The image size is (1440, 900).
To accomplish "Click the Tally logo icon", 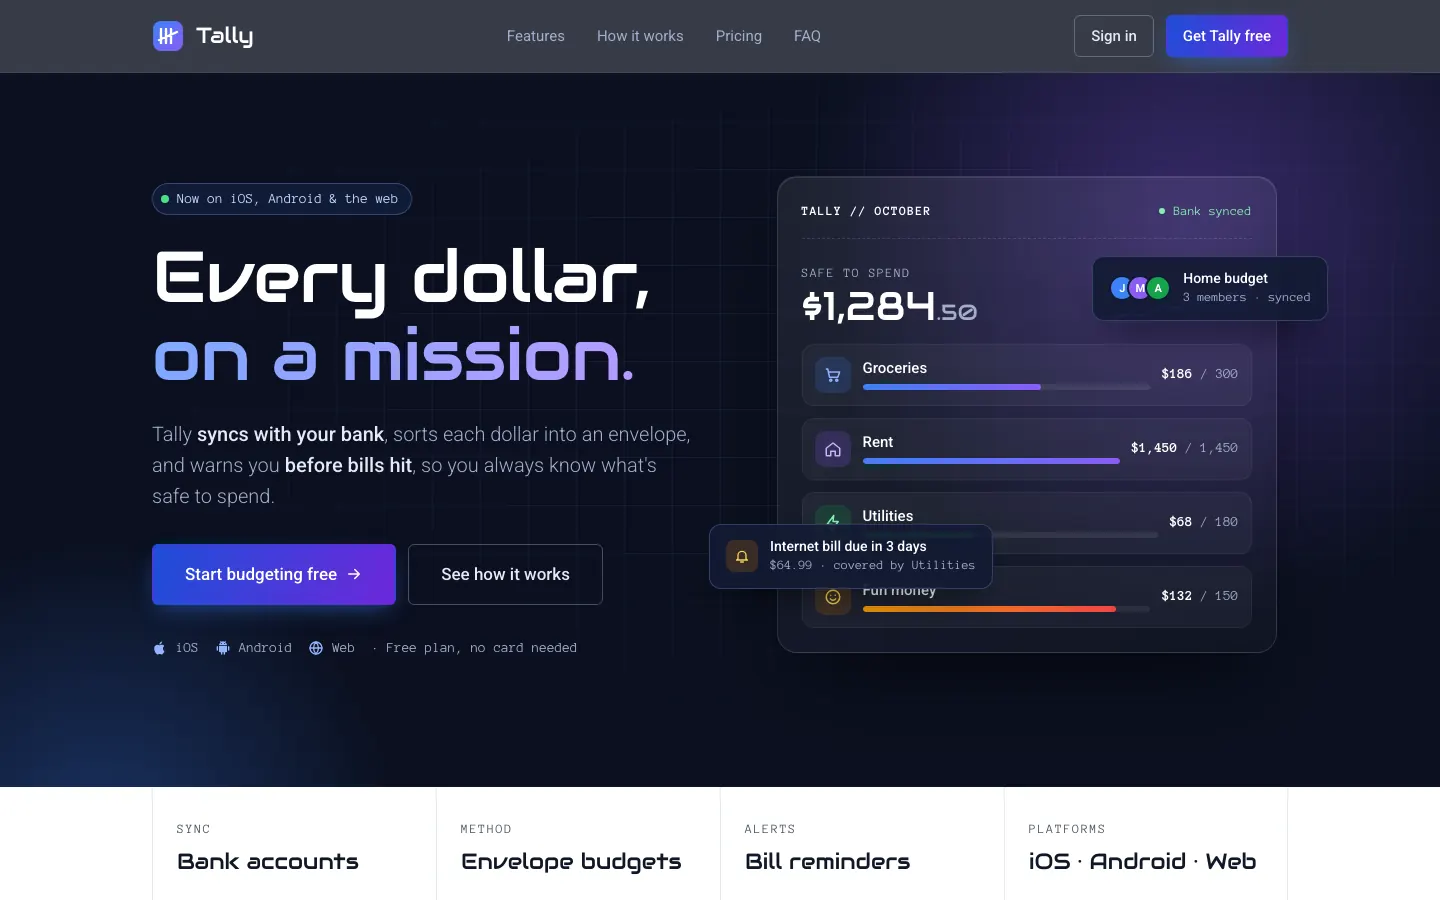I will coord(168,36).
